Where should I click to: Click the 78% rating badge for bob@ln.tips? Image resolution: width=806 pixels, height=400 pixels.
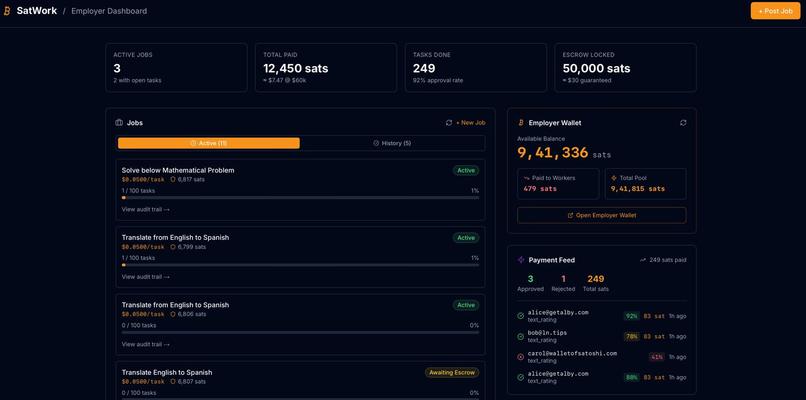pos(631,336)
